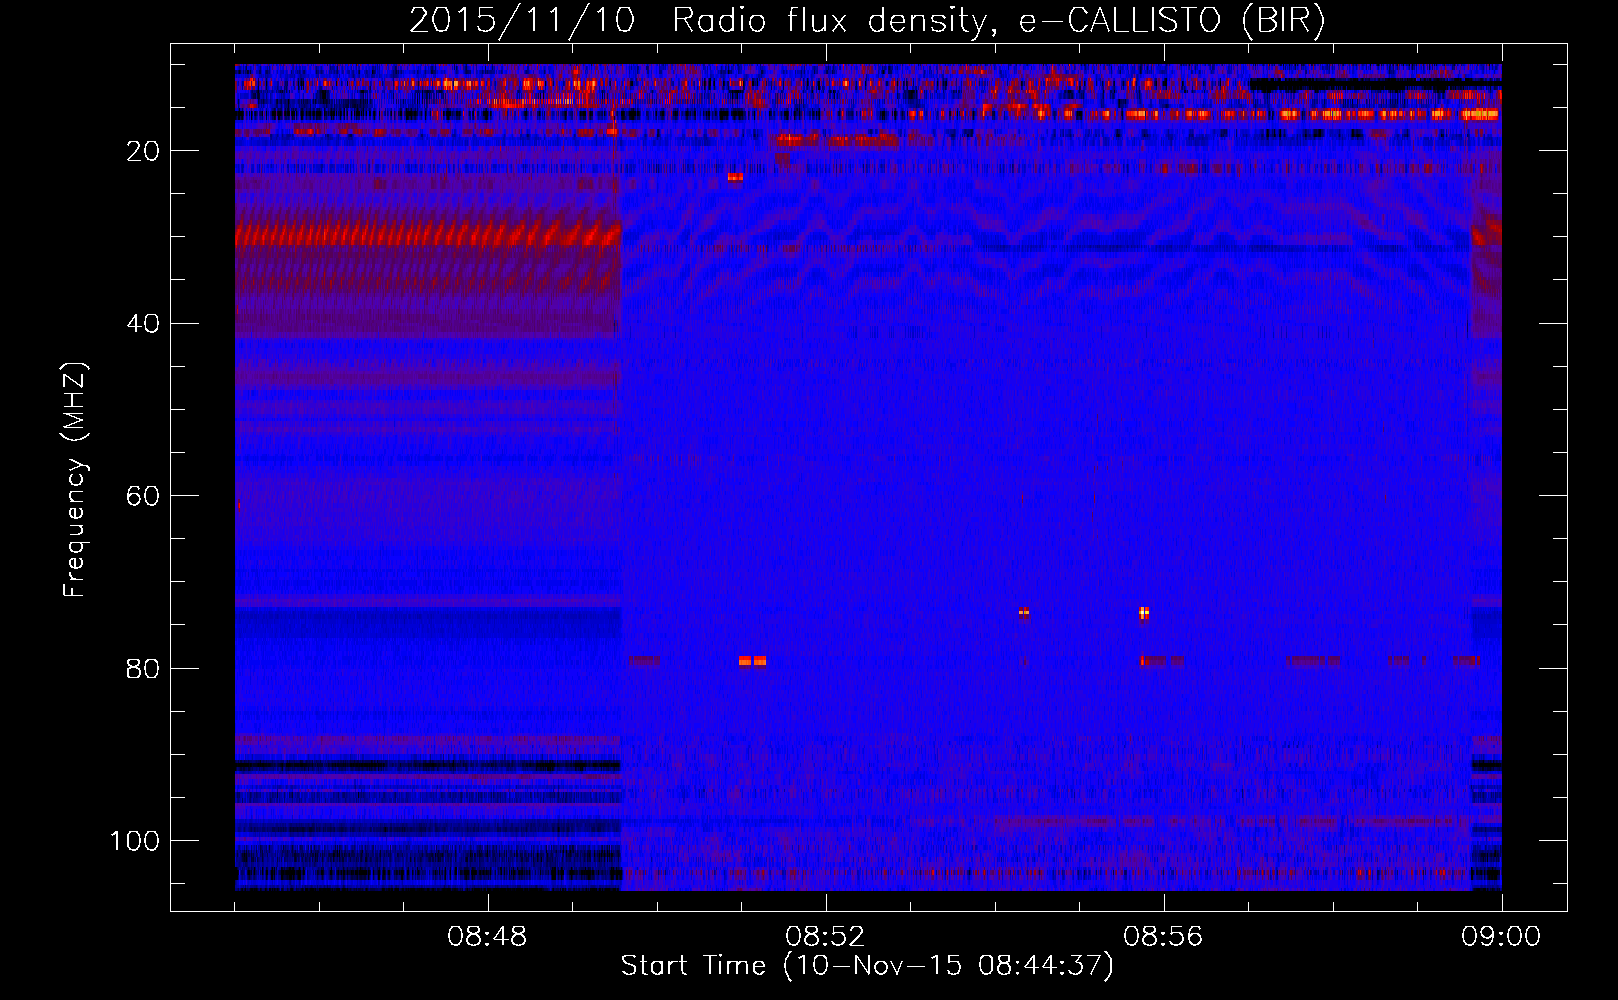Click the small red burst near 23 MHz around 08:51

(x=735, y=178)
